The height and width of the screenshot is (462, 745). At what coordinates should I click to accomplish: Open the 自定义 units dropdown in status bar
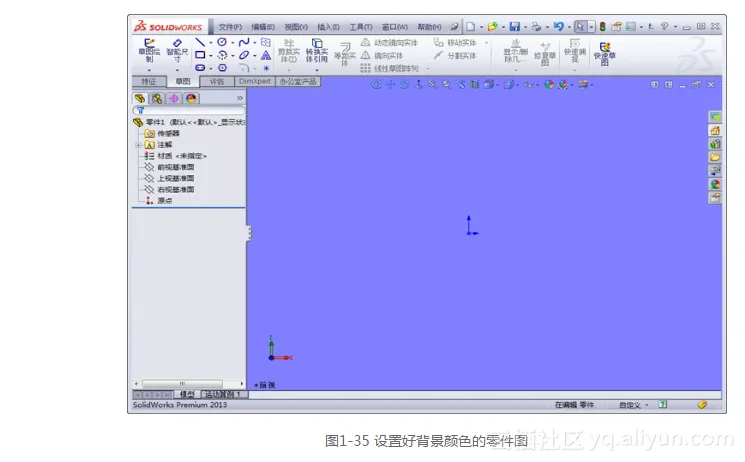pyautogui.click(x=633, y=405)
